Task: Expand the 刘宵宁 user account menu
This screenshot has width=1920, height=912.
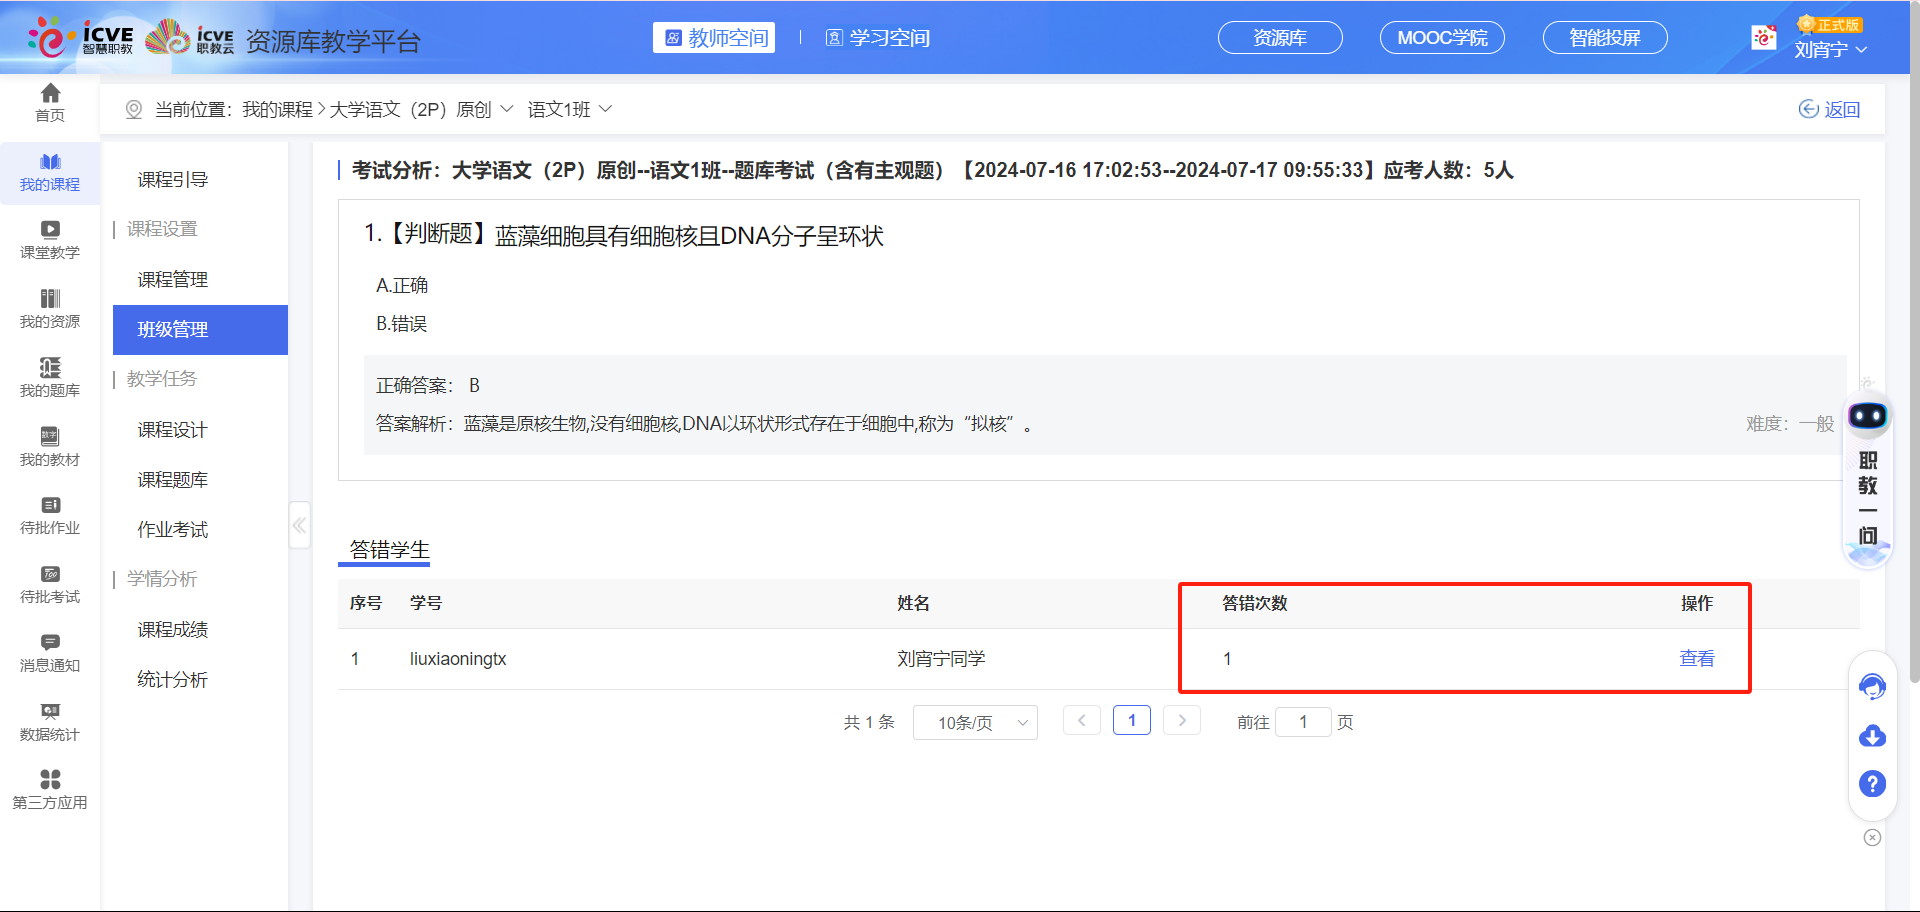Action: pyautogui.click(x=1830, y=49)
